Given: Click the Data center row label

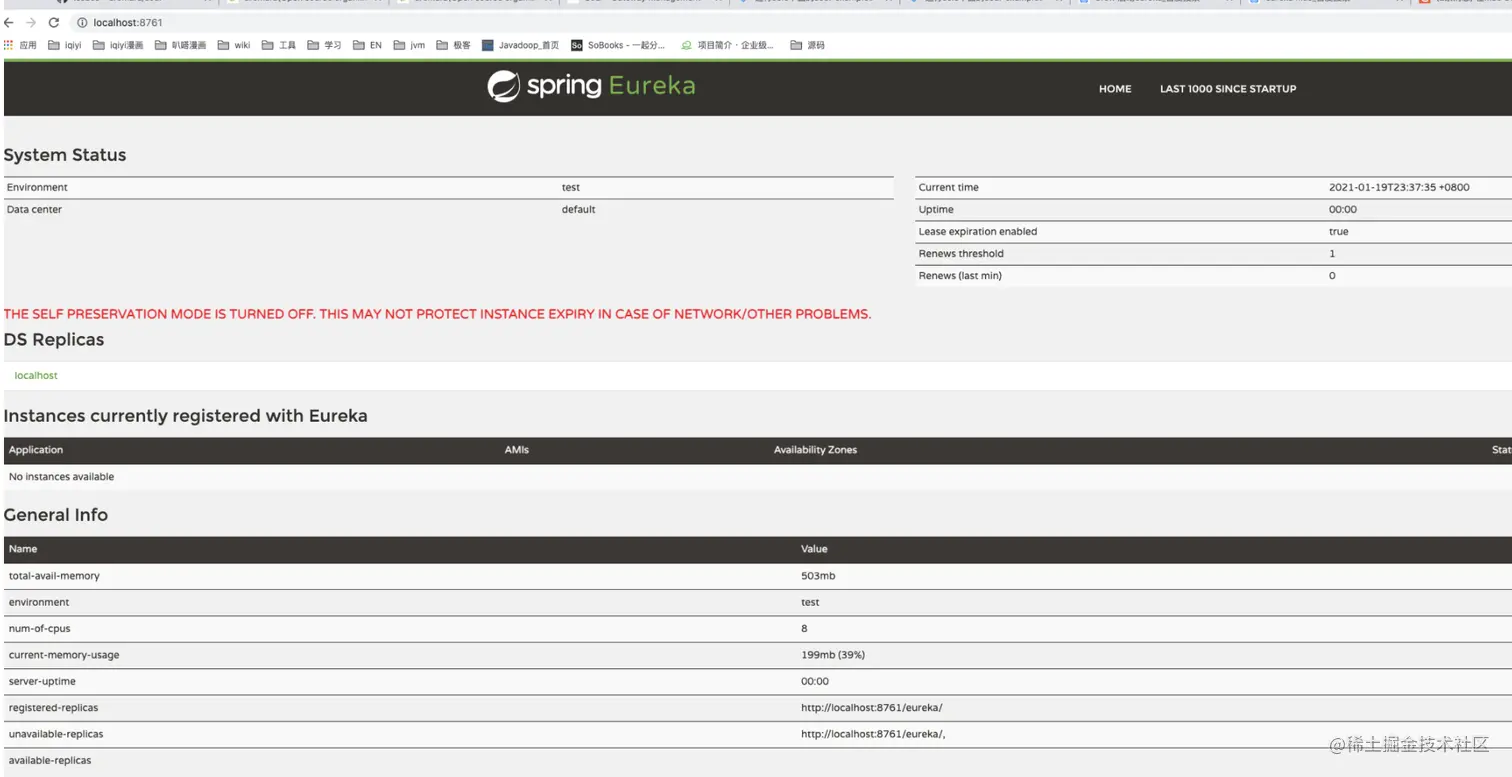Looking at the screenshot, I should 34,210.
